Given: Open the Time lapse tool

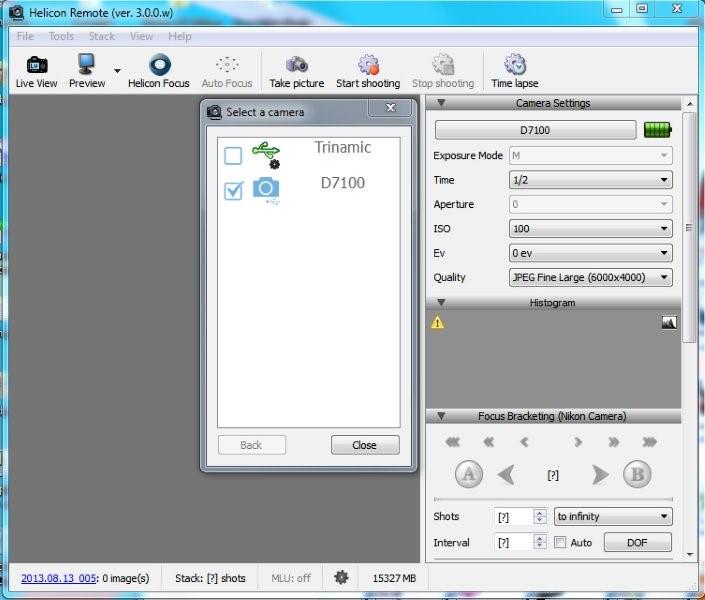Looking at the screenshot, I should (514, 72).
